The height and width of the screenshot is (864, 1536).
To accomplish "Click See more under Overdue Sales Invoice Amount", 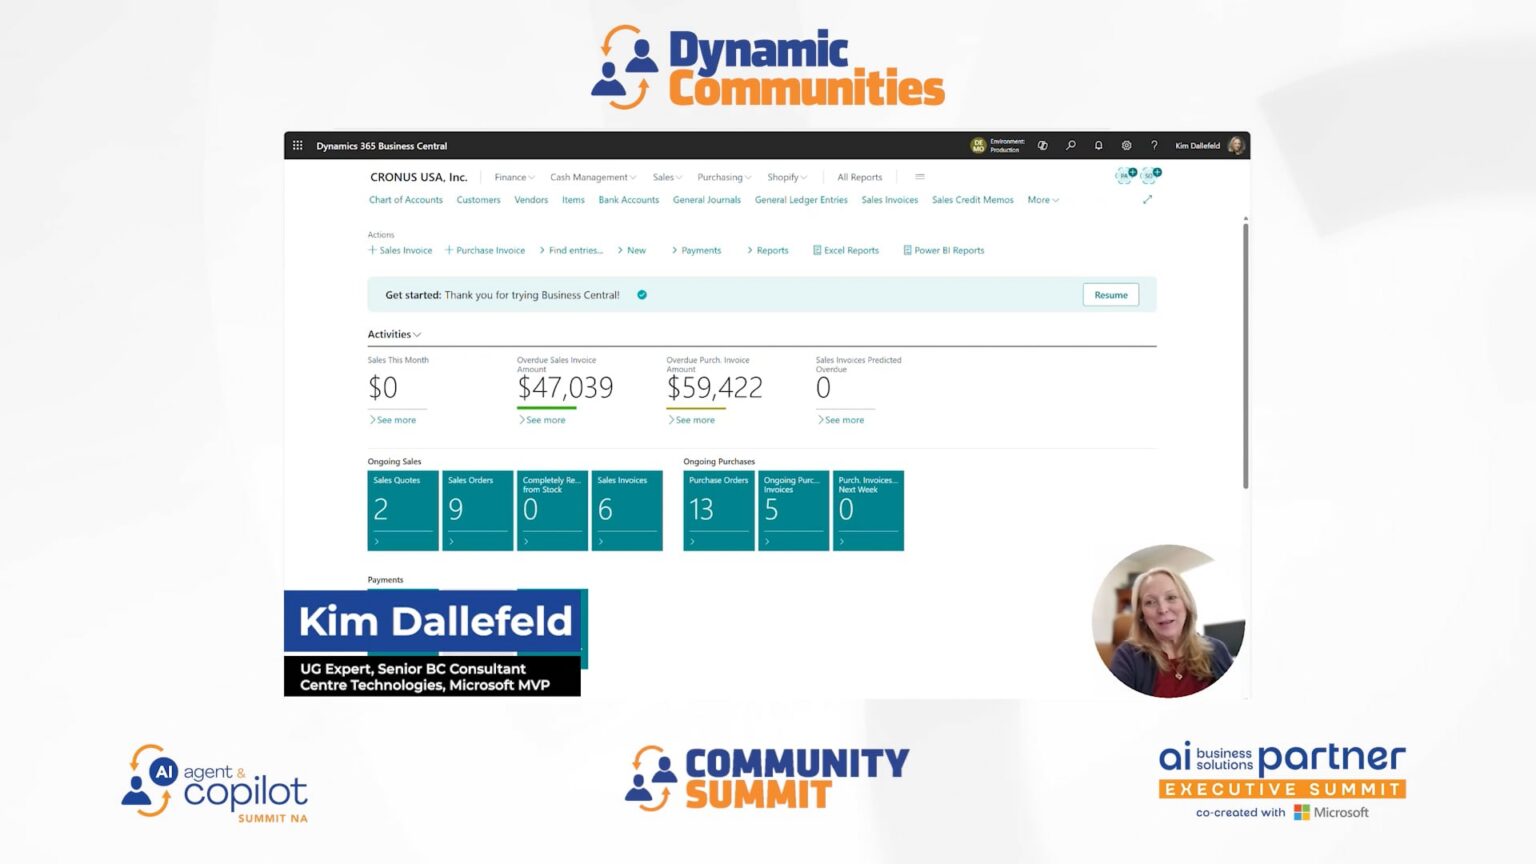I will click(543, 420).
